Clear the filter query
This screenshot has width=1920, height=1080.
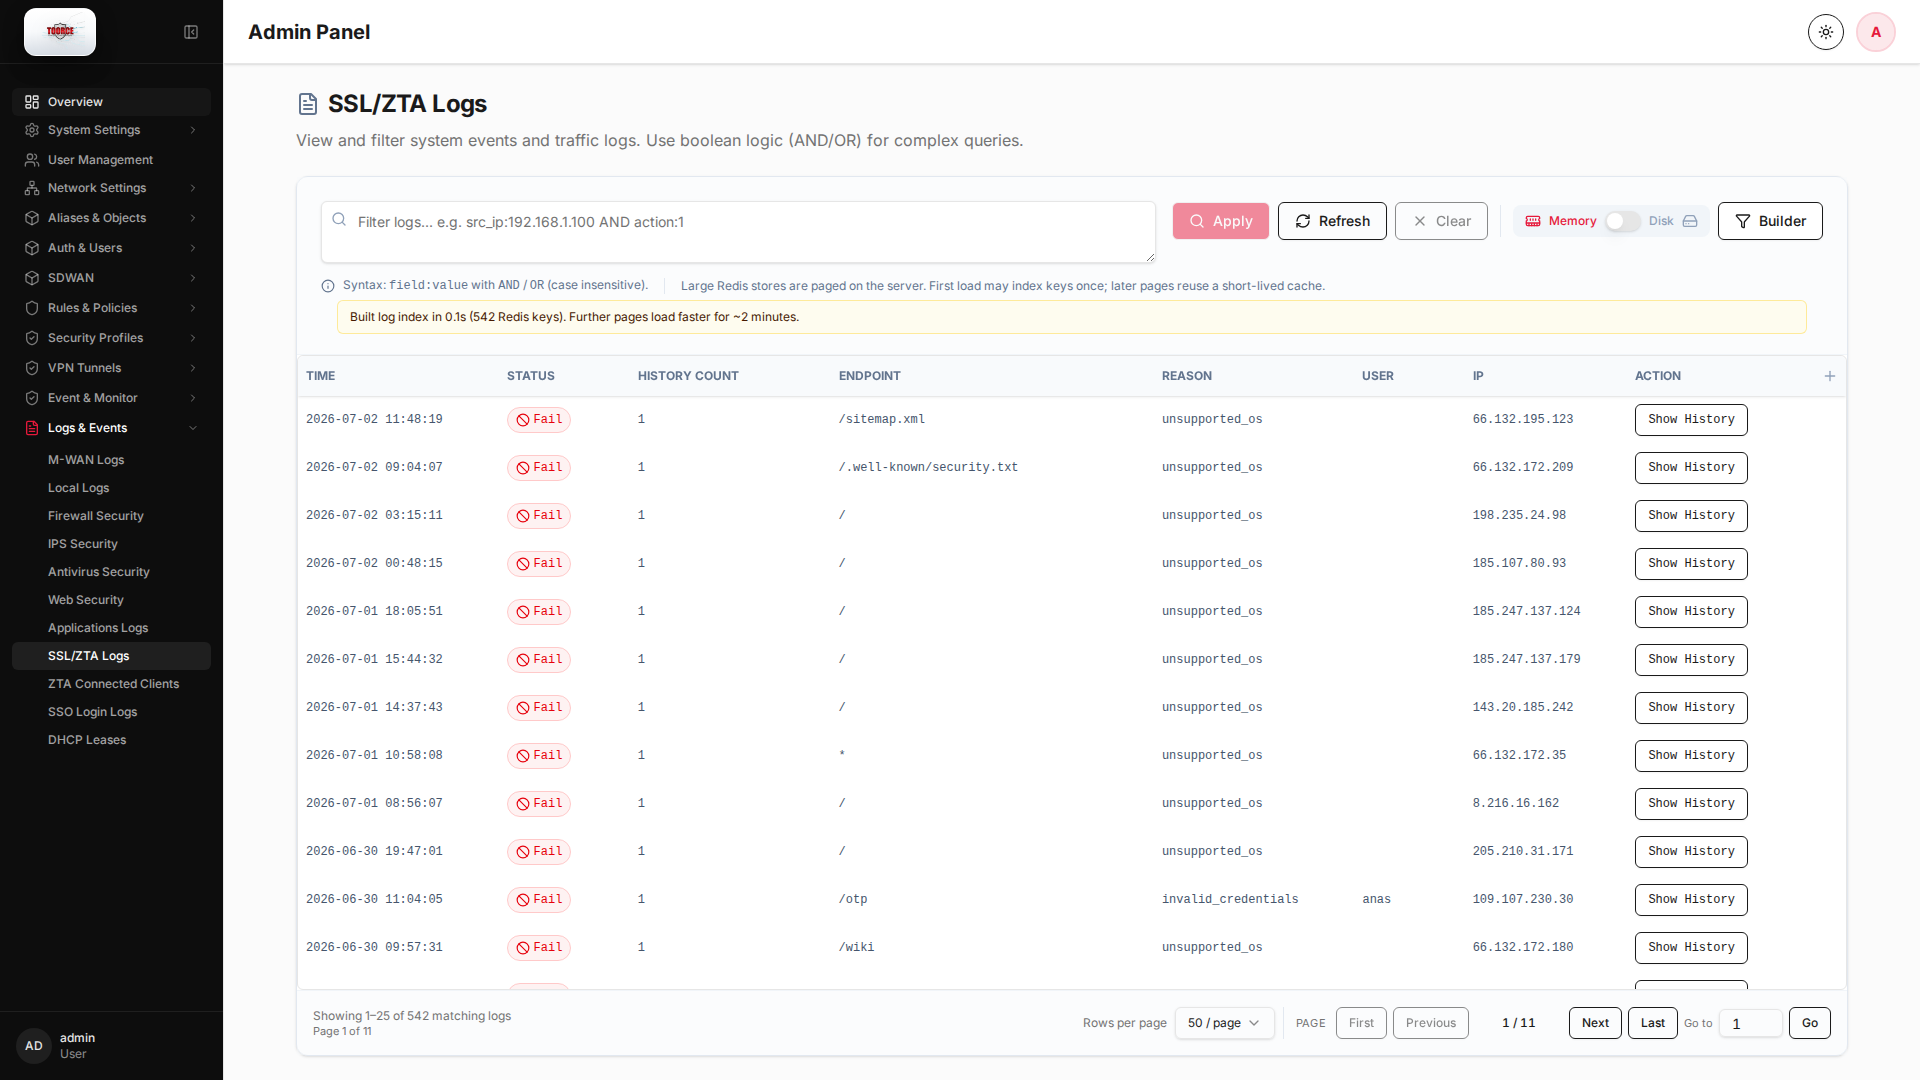(x=1441, y=221)
